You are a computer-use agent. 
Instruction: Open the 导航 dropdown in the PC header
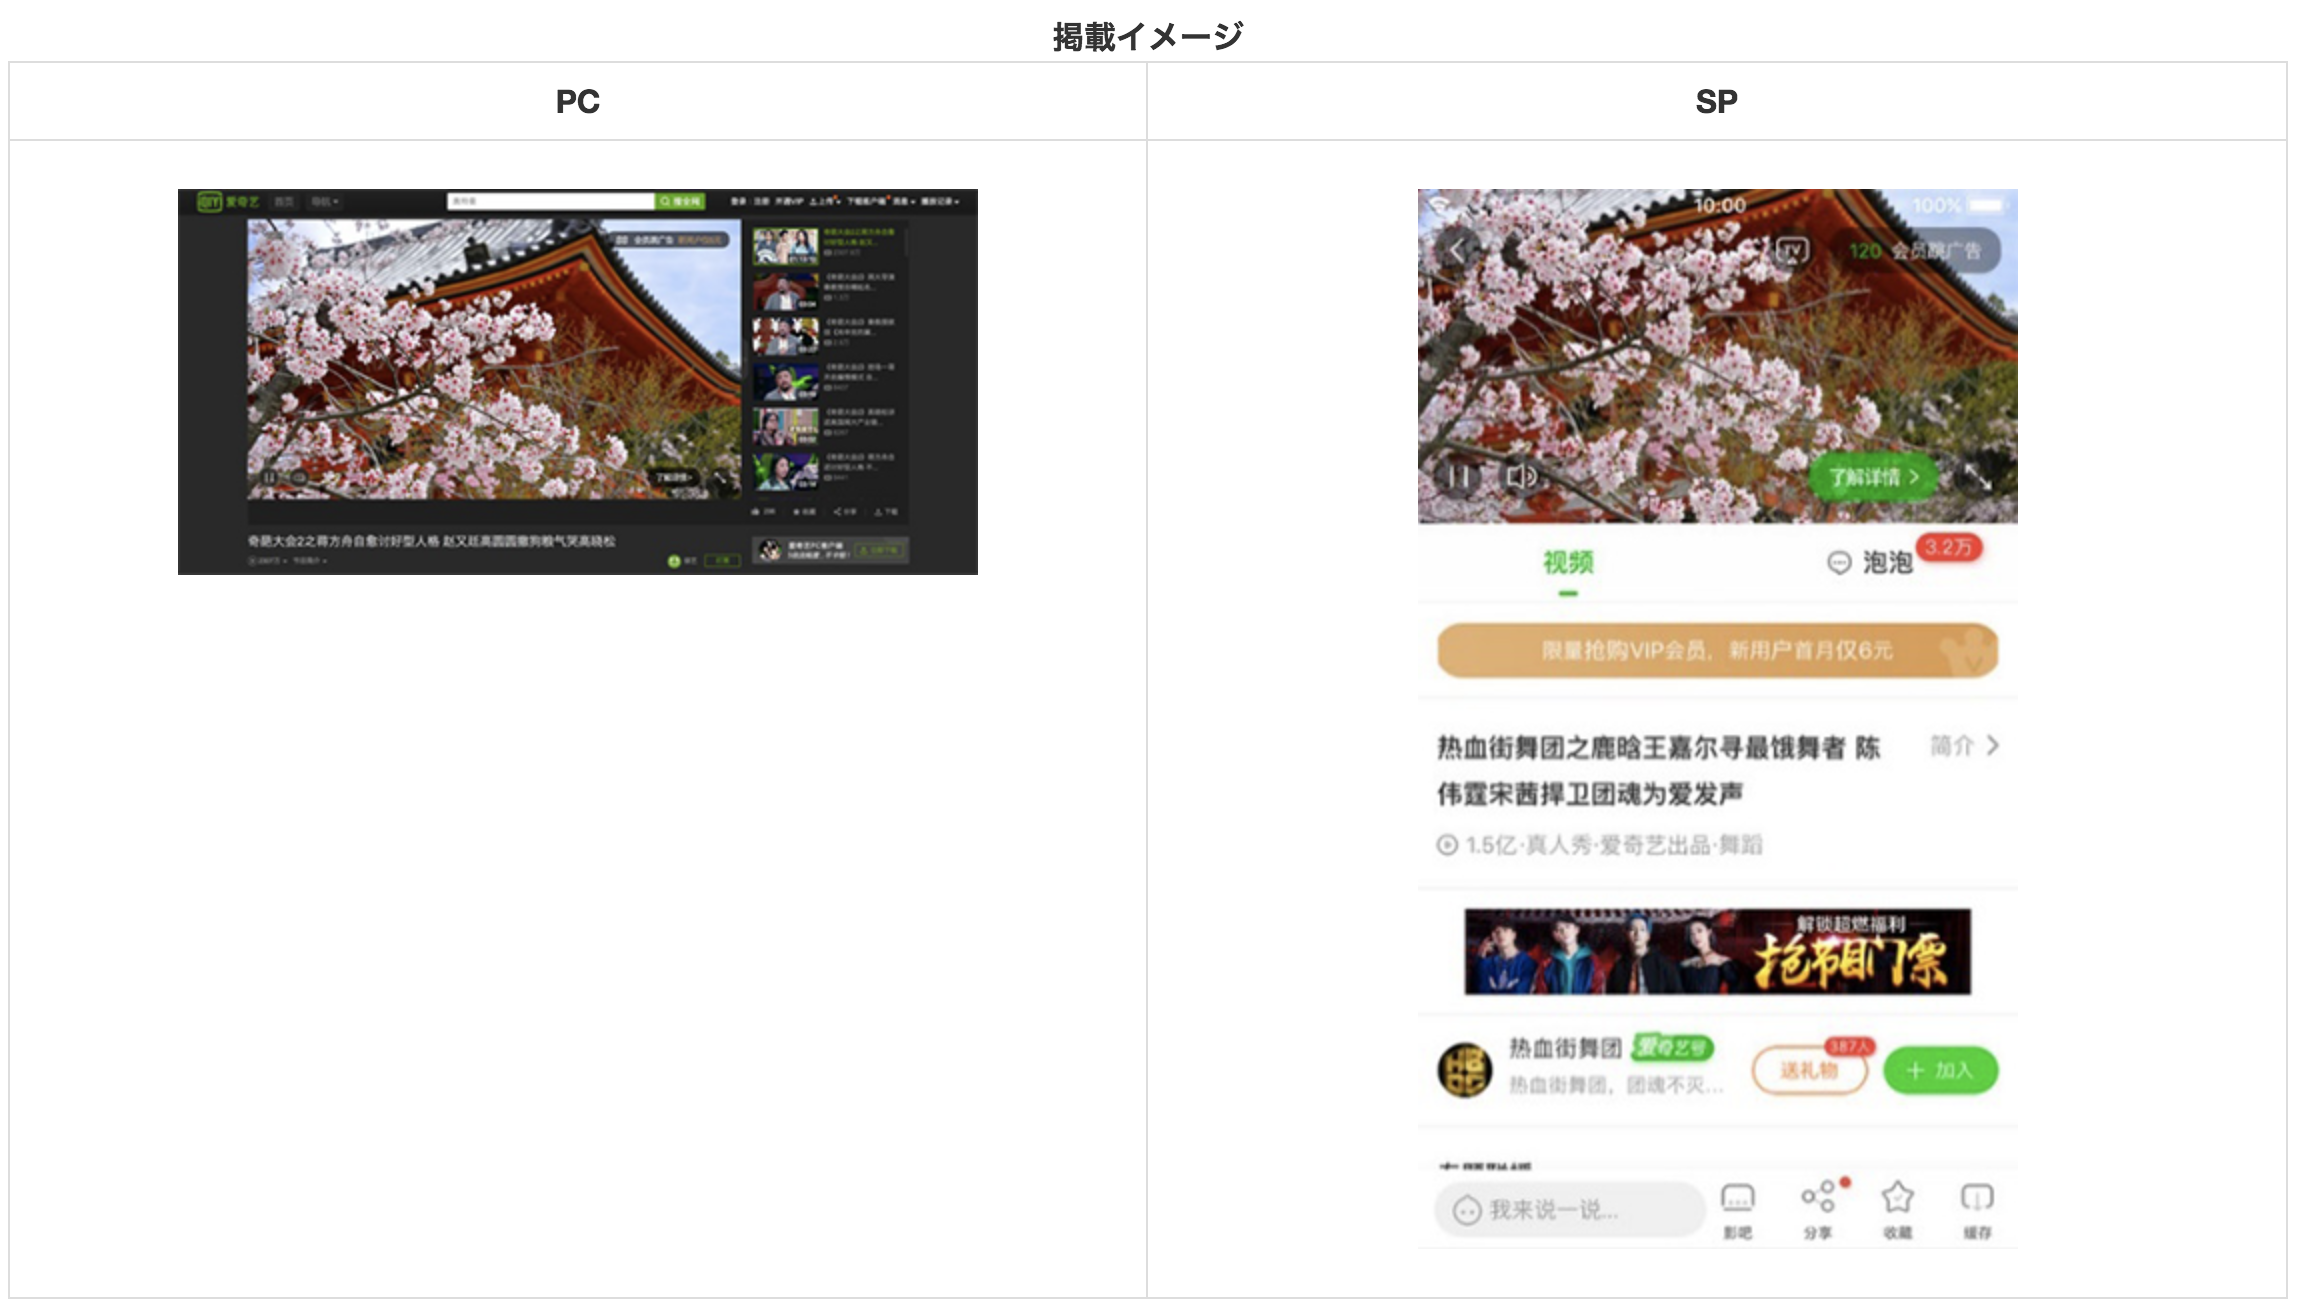[x=324, y=202]
